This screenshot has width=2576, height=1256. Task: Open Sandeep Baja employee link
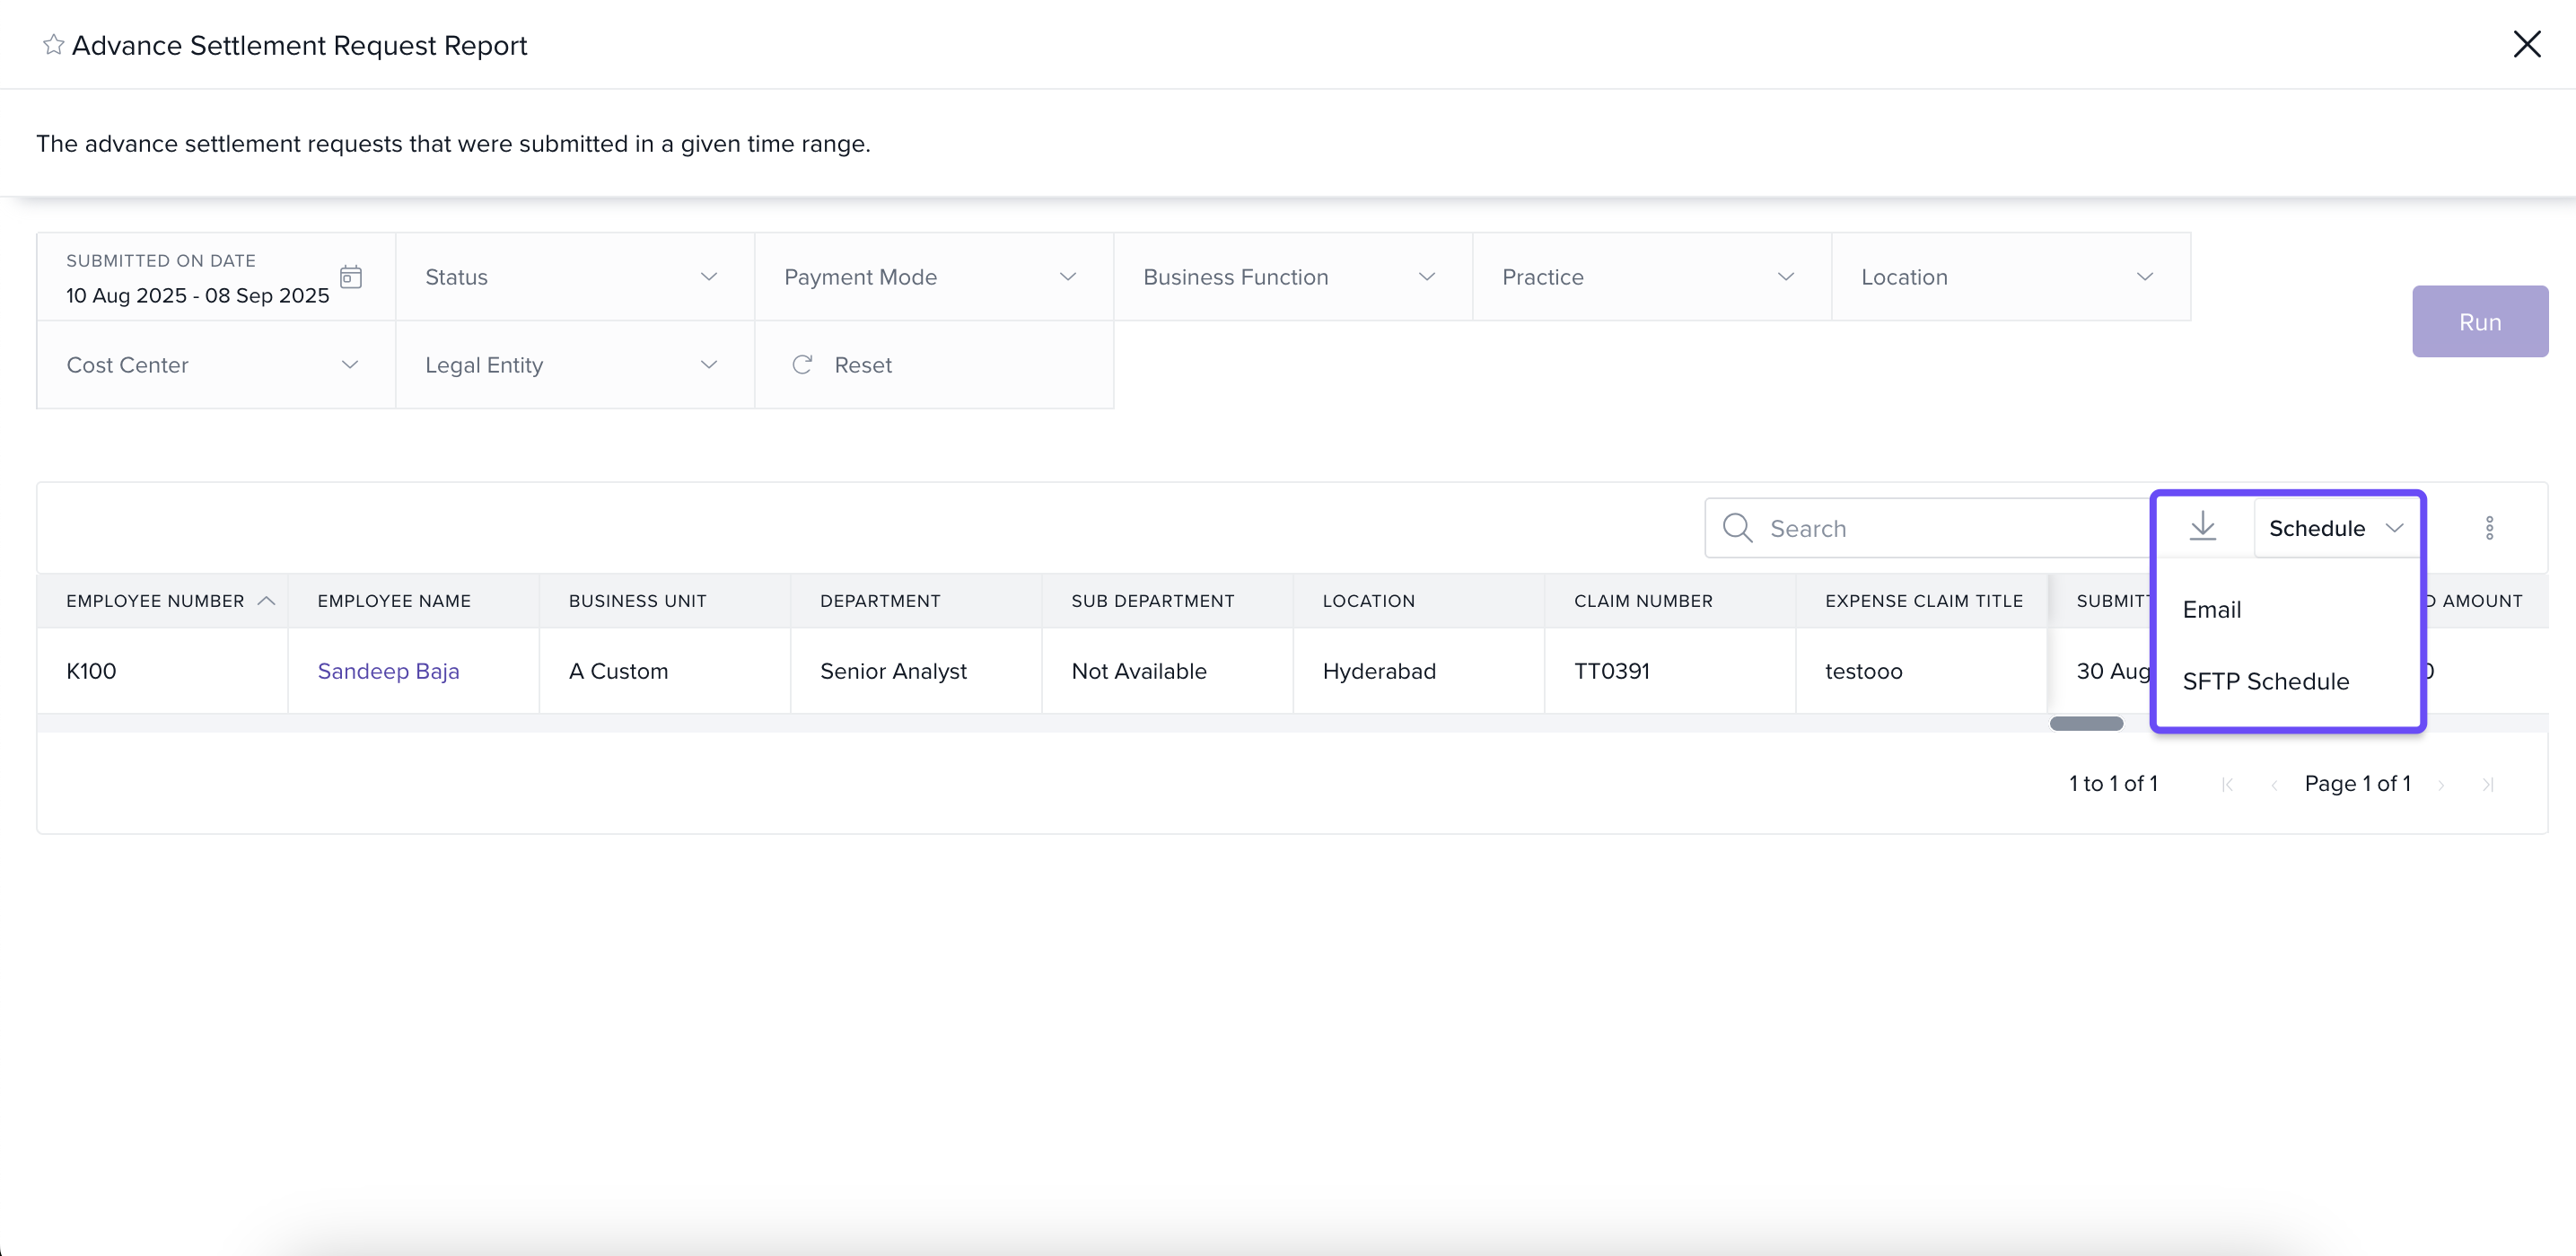388,671
